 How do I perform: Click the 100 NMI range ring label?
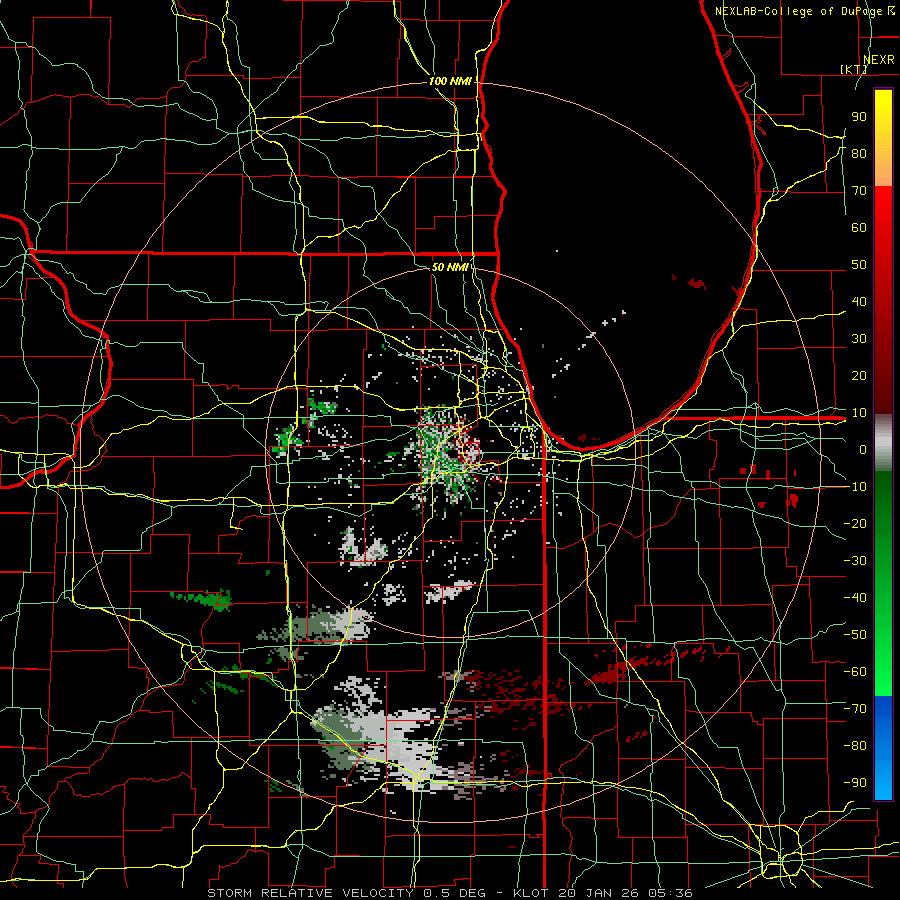[x=450, y=82]
